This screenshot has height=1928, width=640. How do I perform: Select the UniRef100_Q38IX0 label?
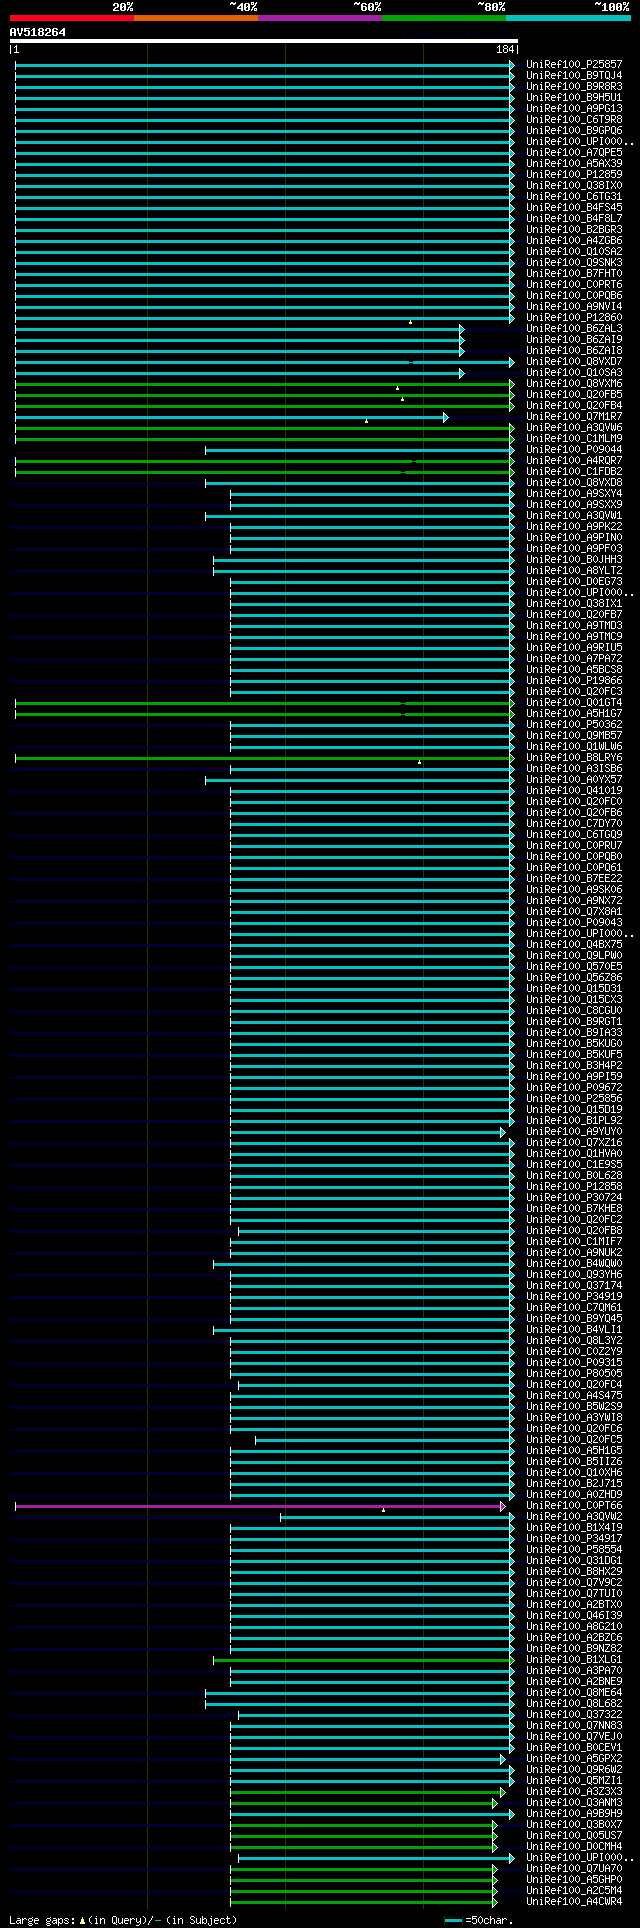[x=574, y=186]
